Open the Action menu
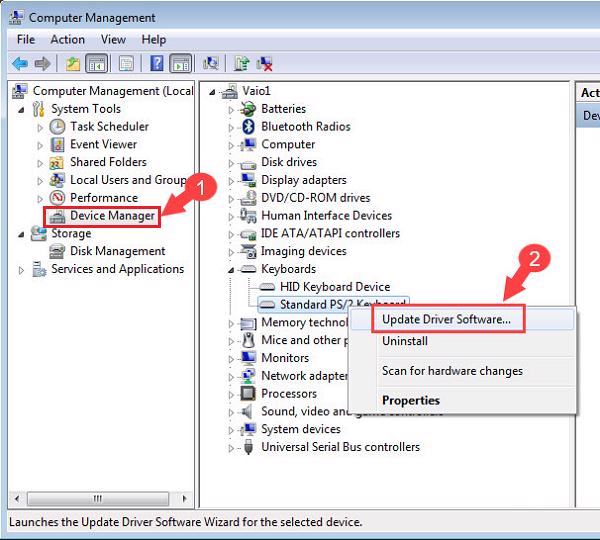Viewport: 600px width, 540px height. (x=68, y=39)
